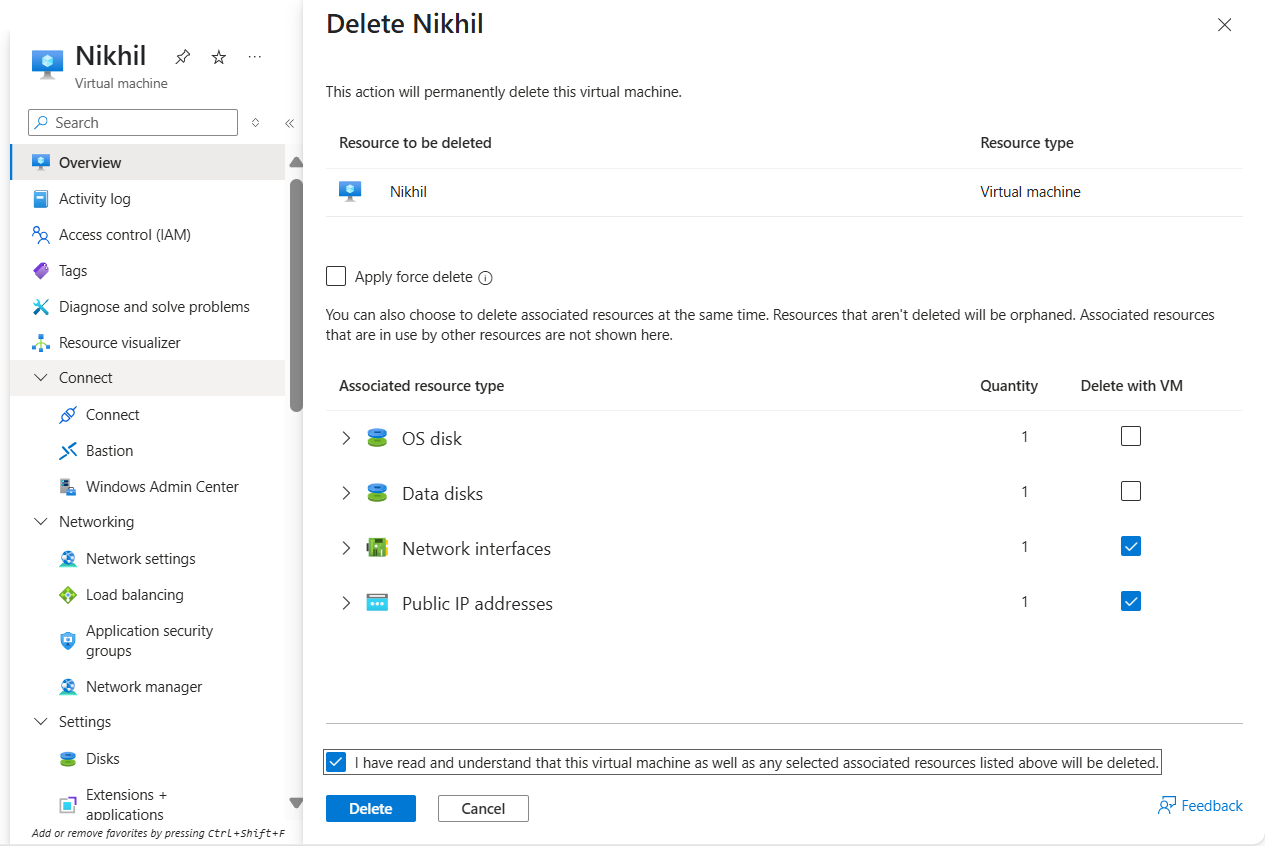Open the Feedback link
This screenshot has width=1265, height=846.
pos(1200,806)
